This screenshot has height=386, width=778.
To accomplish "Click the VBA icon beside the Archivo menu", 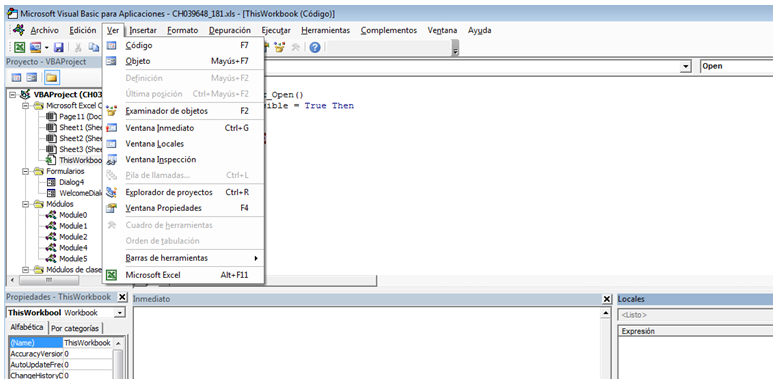I will pos(20,30).
